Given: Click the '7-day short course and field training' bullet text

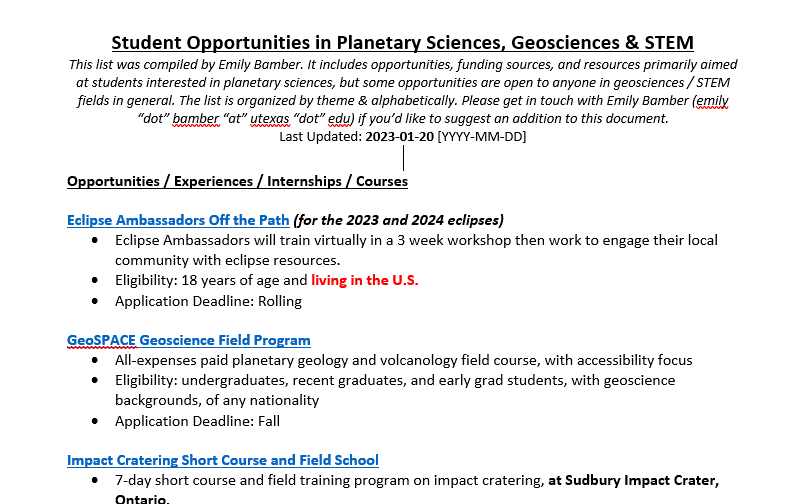Looking at the screenshot, I should pyautogui.click(x=329, y=480).
